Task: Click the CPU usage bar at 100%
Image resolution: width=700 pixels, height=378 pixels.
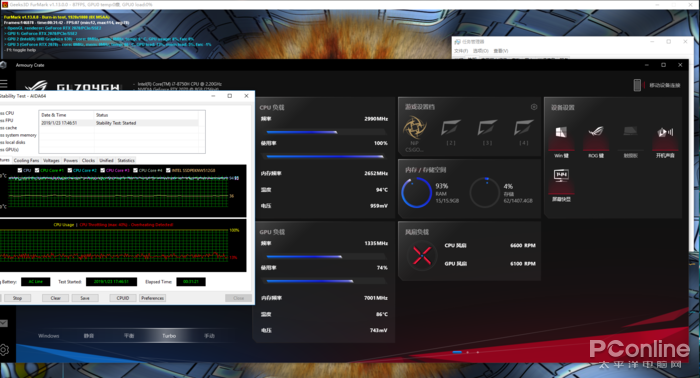Action: click(x=326, y=157)
